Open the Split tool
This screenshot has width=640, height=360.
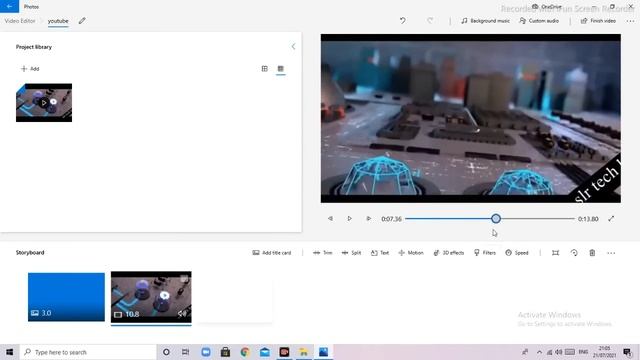351,253
